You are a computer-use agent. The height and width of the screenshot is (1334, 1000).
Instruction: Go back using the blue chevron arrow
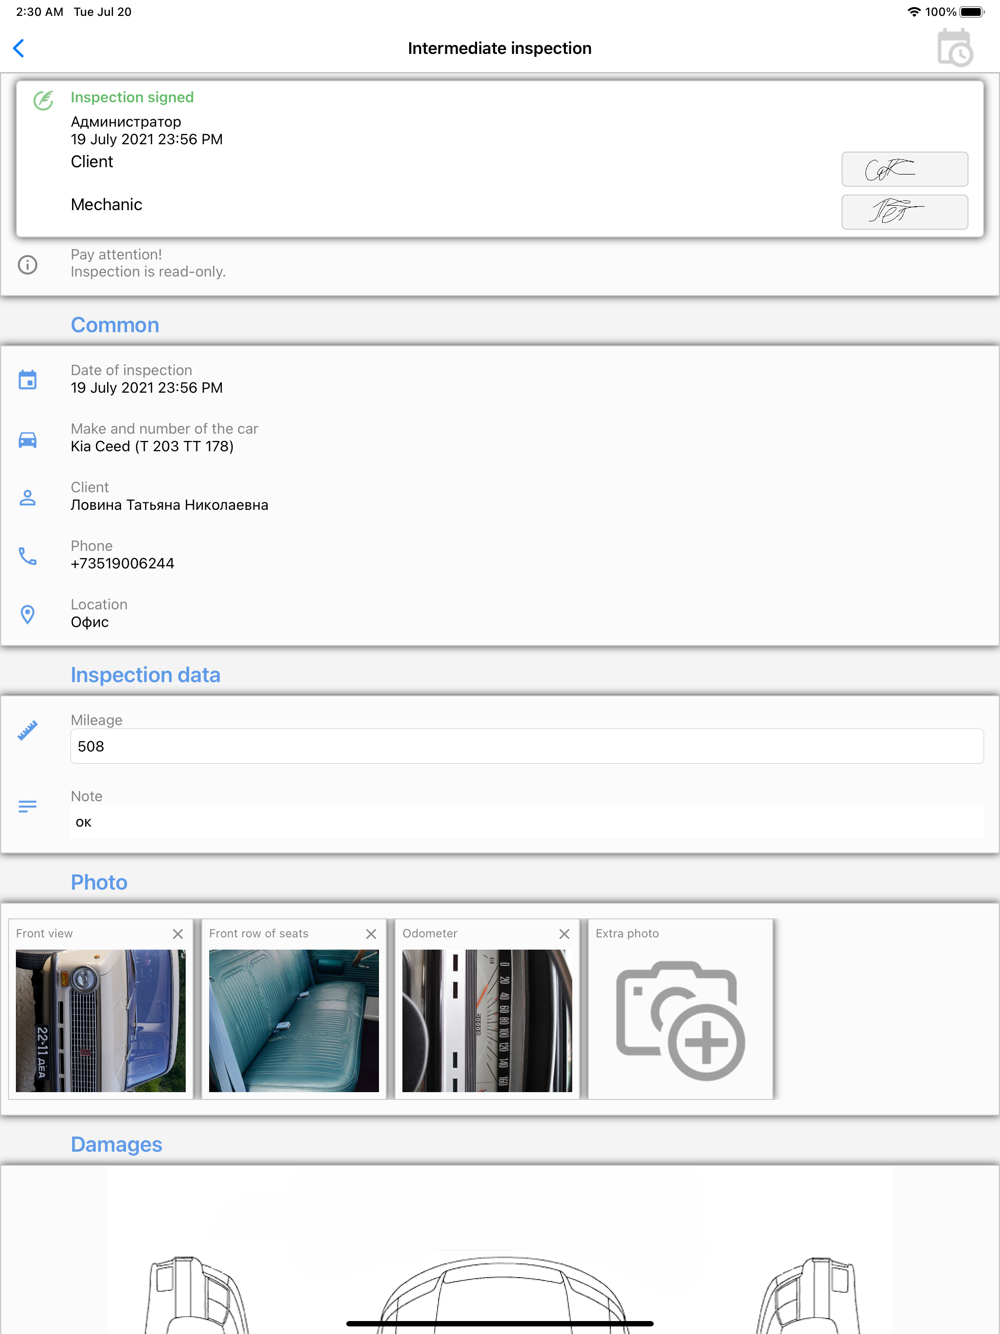(x=19, y=48)
